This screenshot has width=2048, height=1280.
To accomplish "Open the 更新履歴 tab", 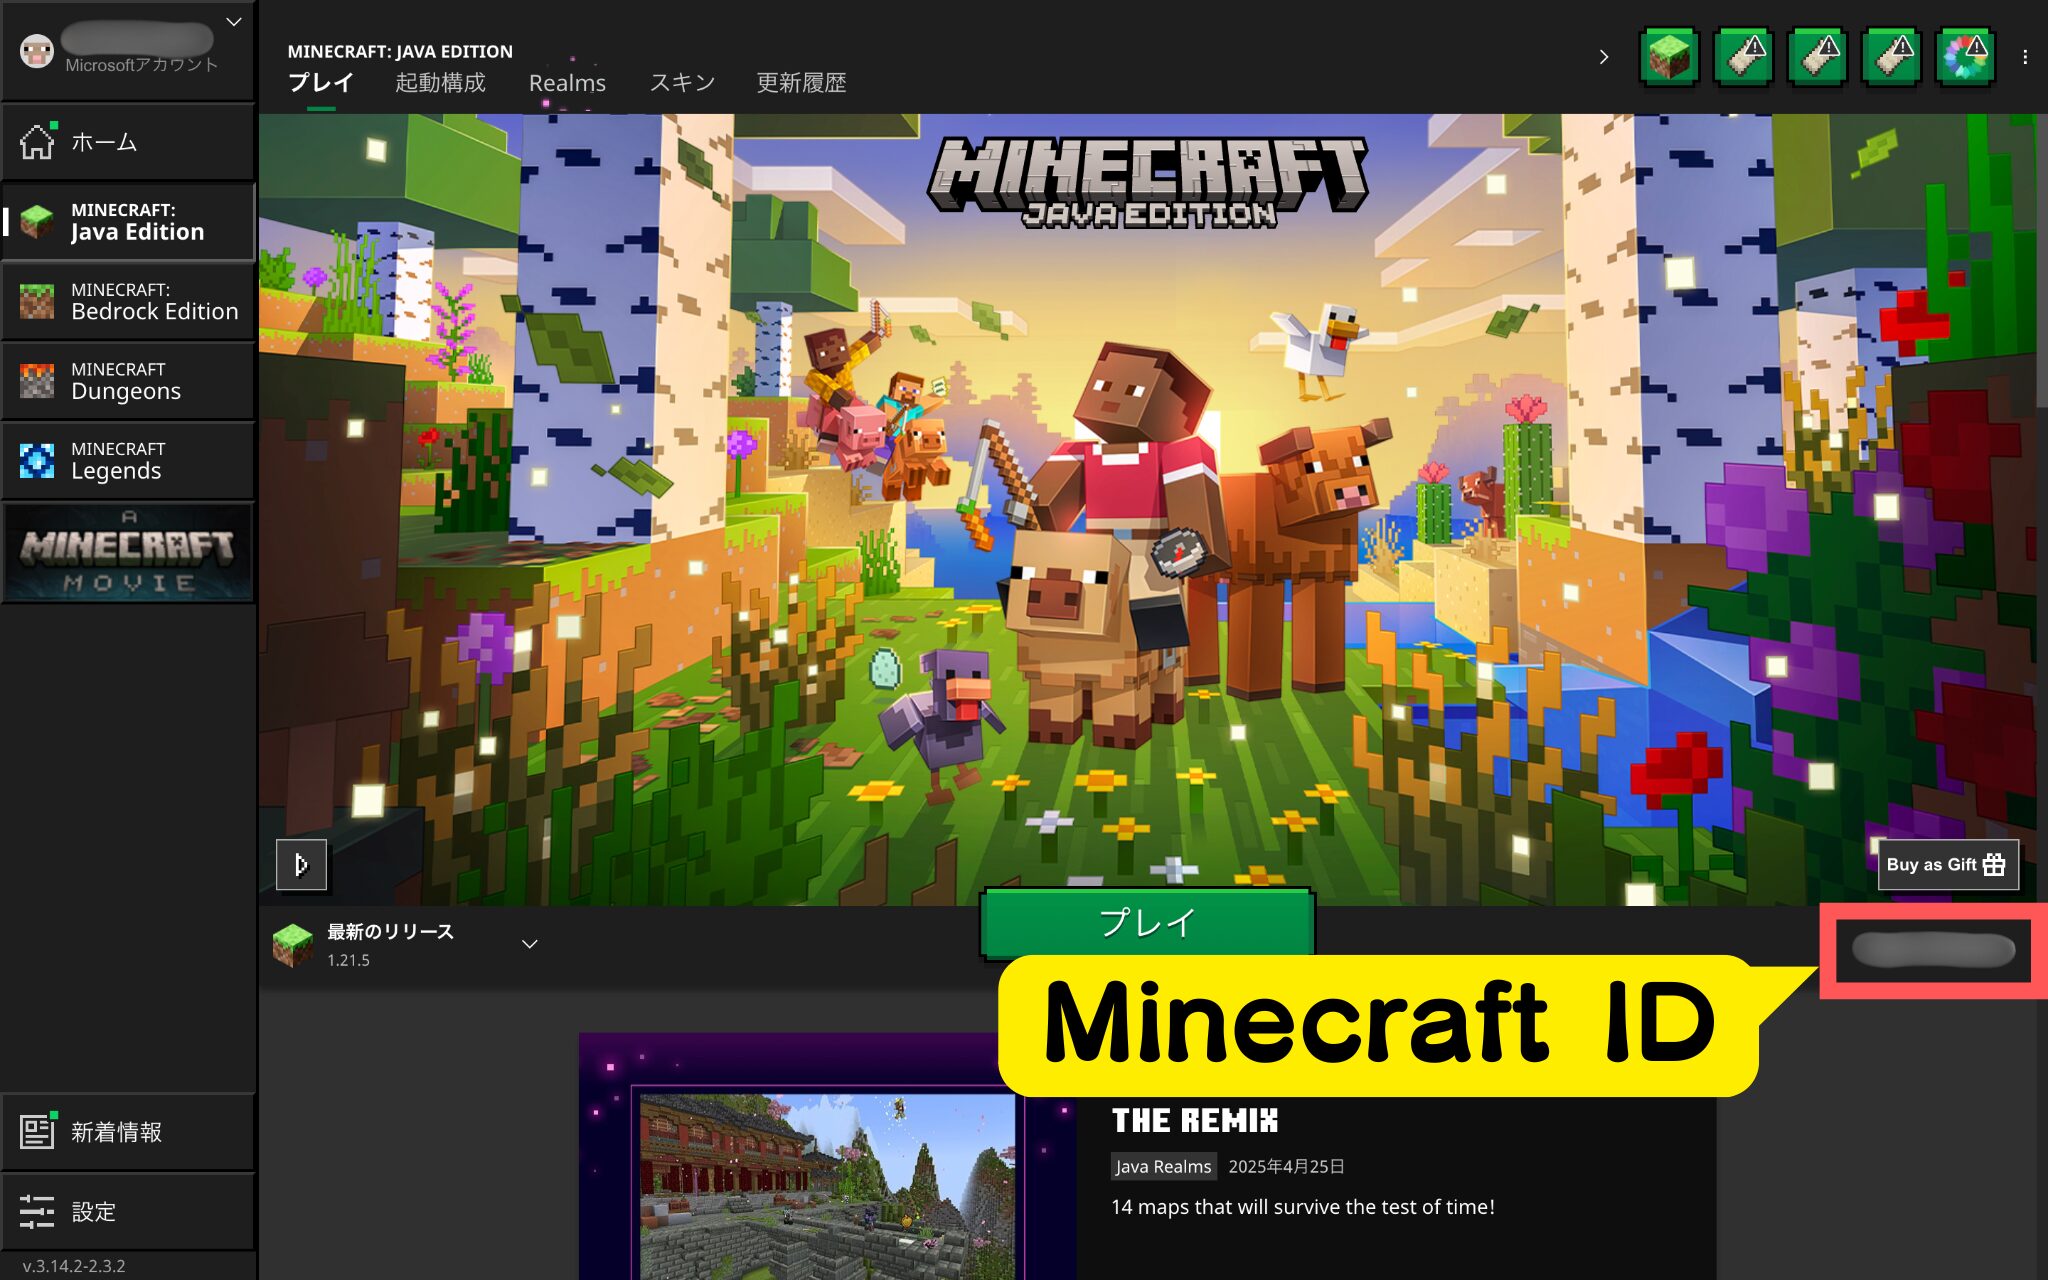I will tap(801, 83).
